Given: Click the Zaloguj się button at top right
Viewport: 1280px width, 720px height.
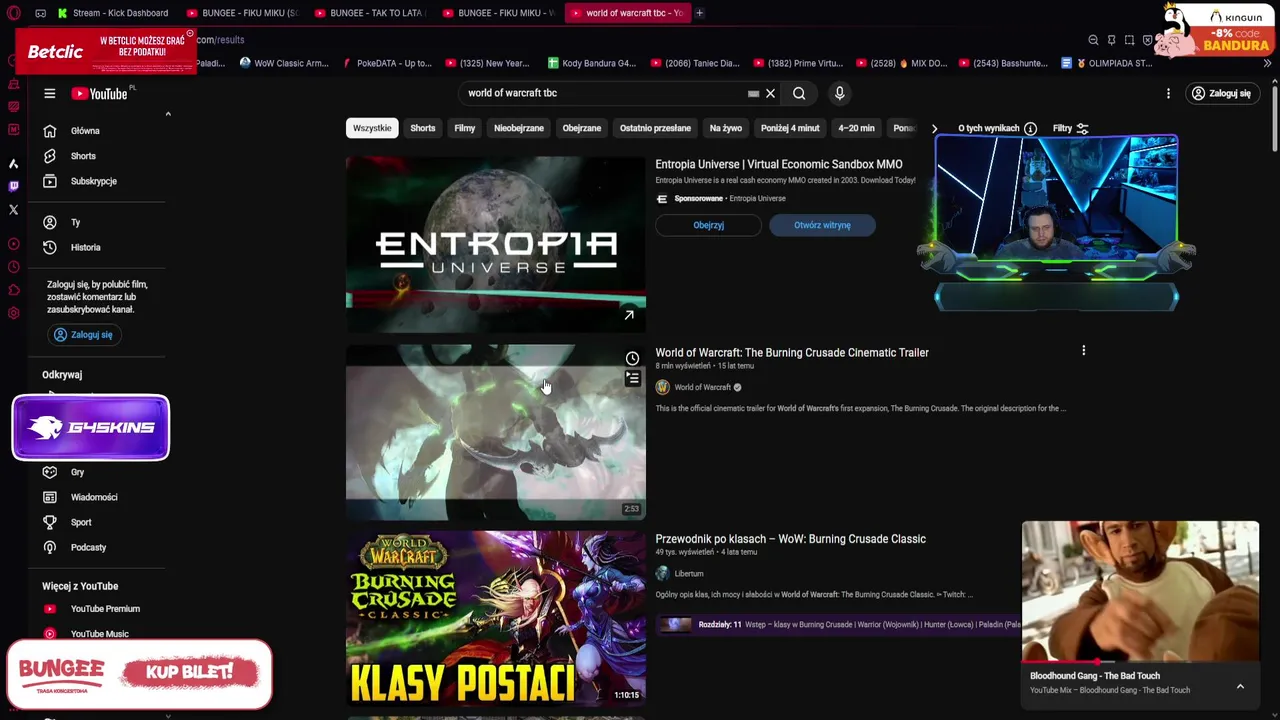Looking at the screenshot, I should coord(1221,93).
